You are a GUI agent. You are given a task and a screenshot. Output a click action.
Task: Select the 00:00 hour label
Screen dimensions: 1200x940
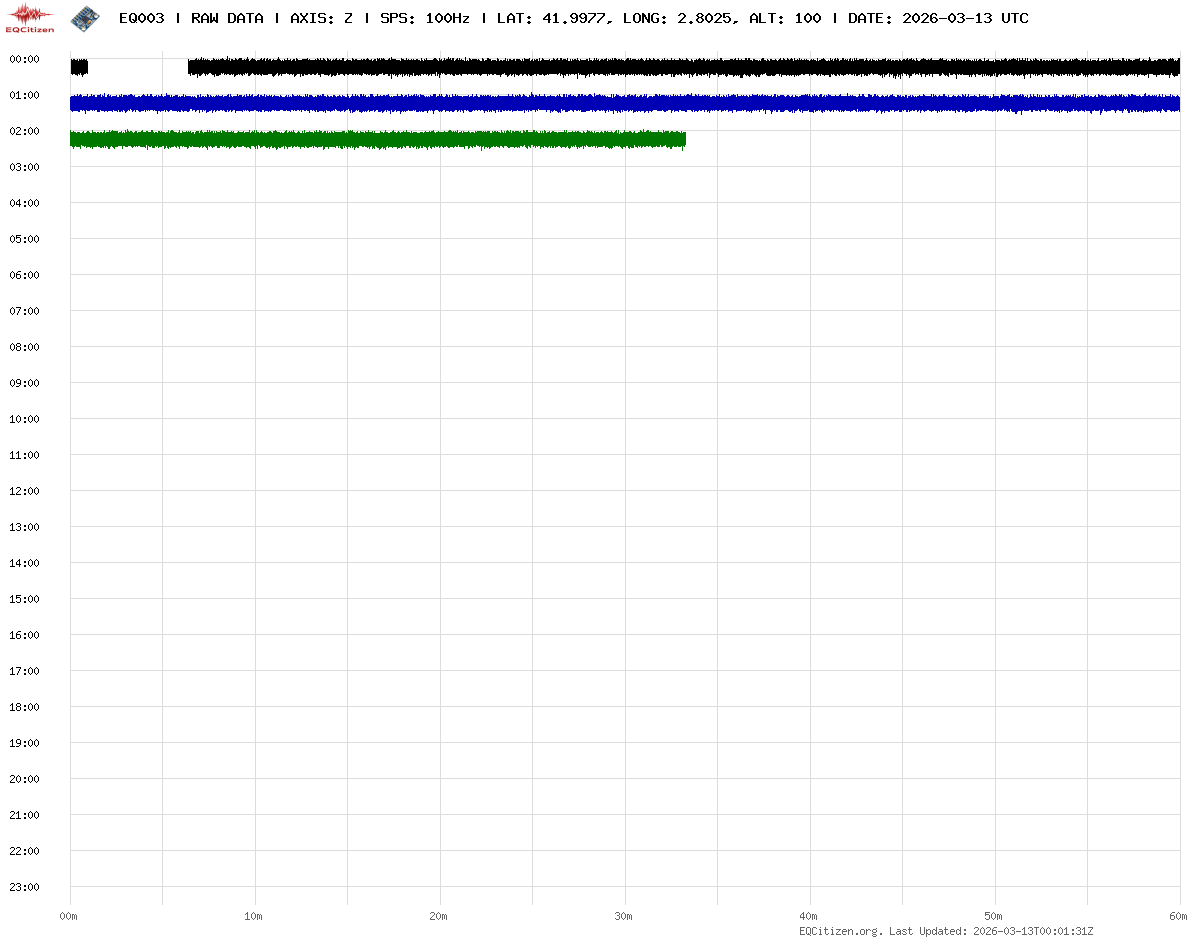click(x=24, y=59)
